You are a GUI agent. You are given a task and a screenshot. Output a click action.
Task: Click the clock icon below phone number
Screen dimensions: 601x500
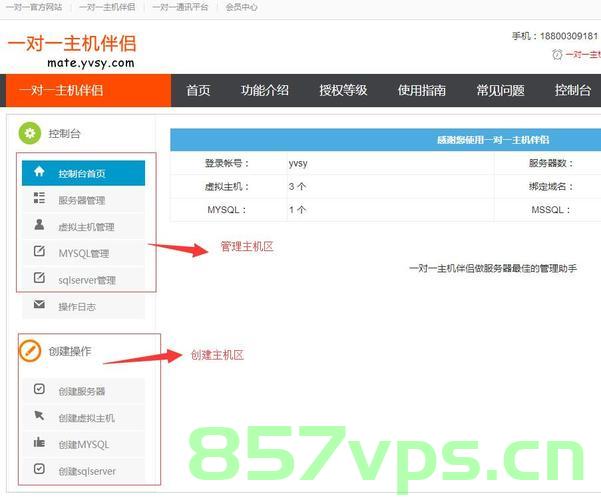point(557,54)
